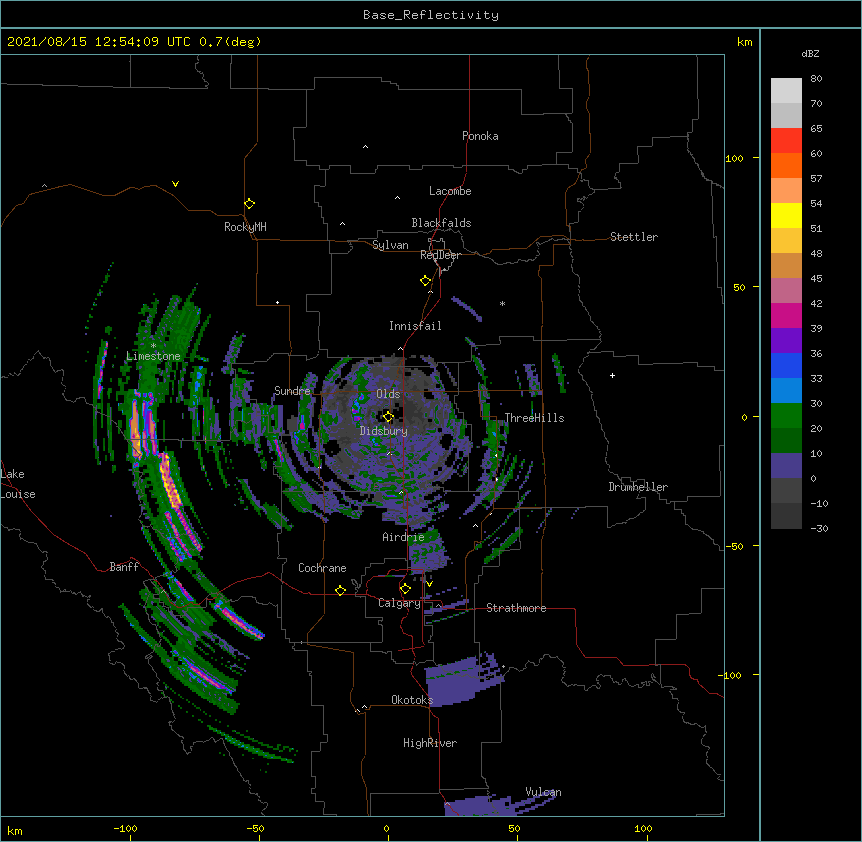Click the ThreeHills label
The width and height of the screenshot is (862, 842).
[534, 418]
